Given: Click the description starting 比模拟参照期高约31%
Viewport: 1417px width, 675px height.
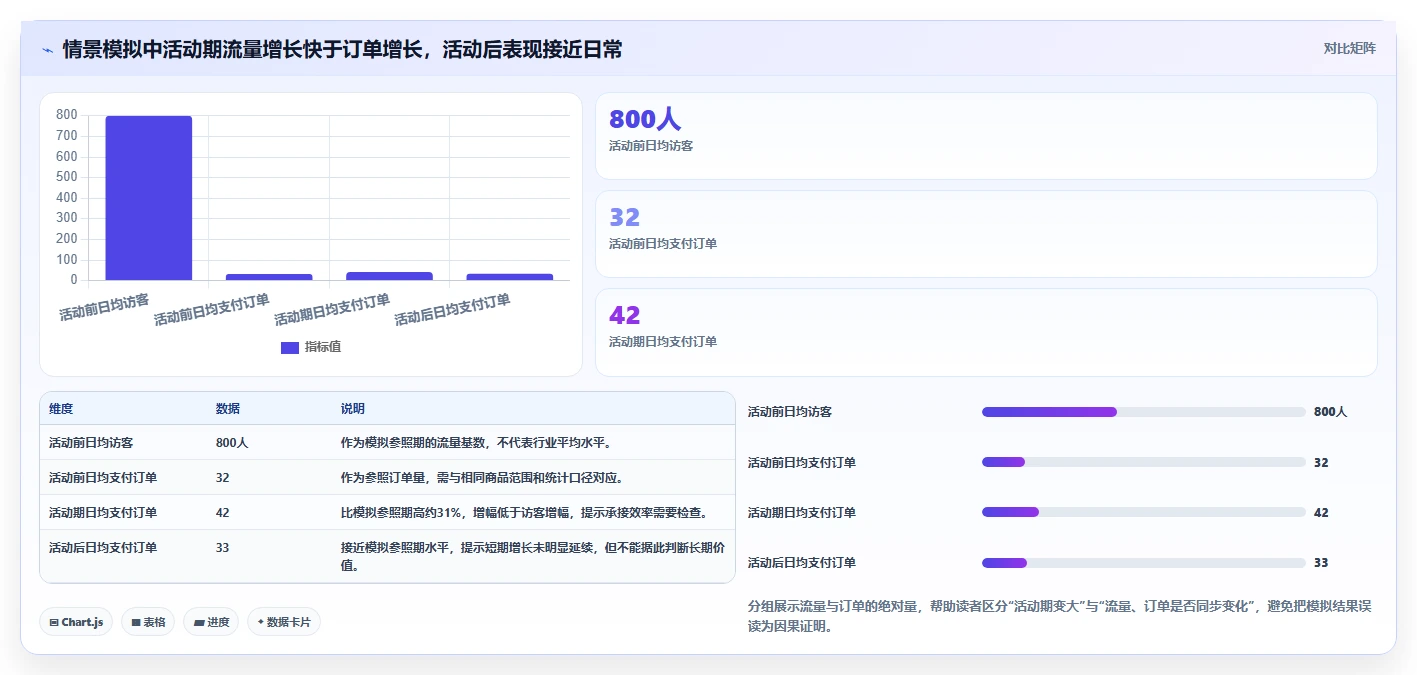Looking at the screenshot, I should tap(525, 512).
